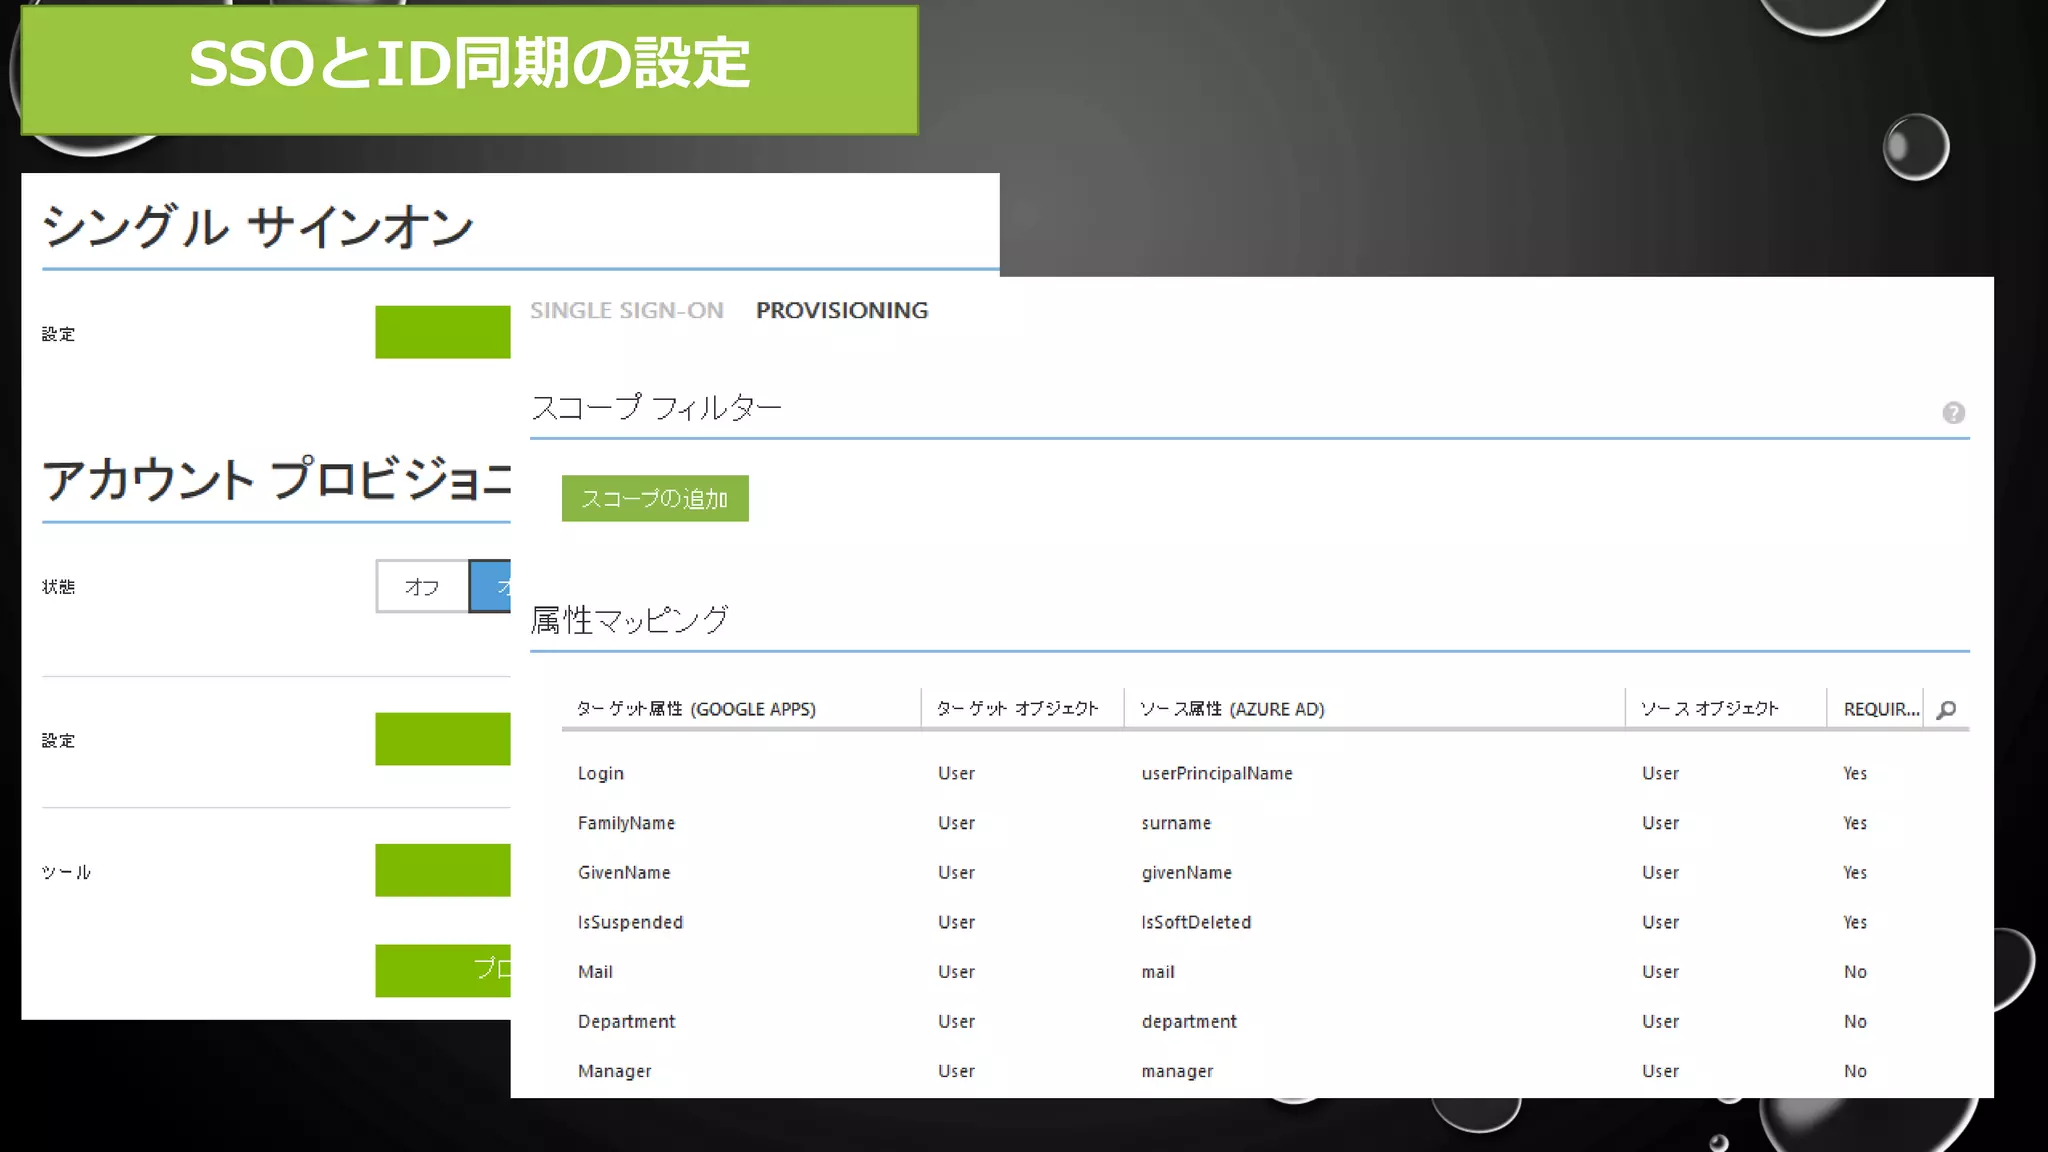Click the bottom green プロ button
This screenshot has width=2048, height=1152.
444,970
